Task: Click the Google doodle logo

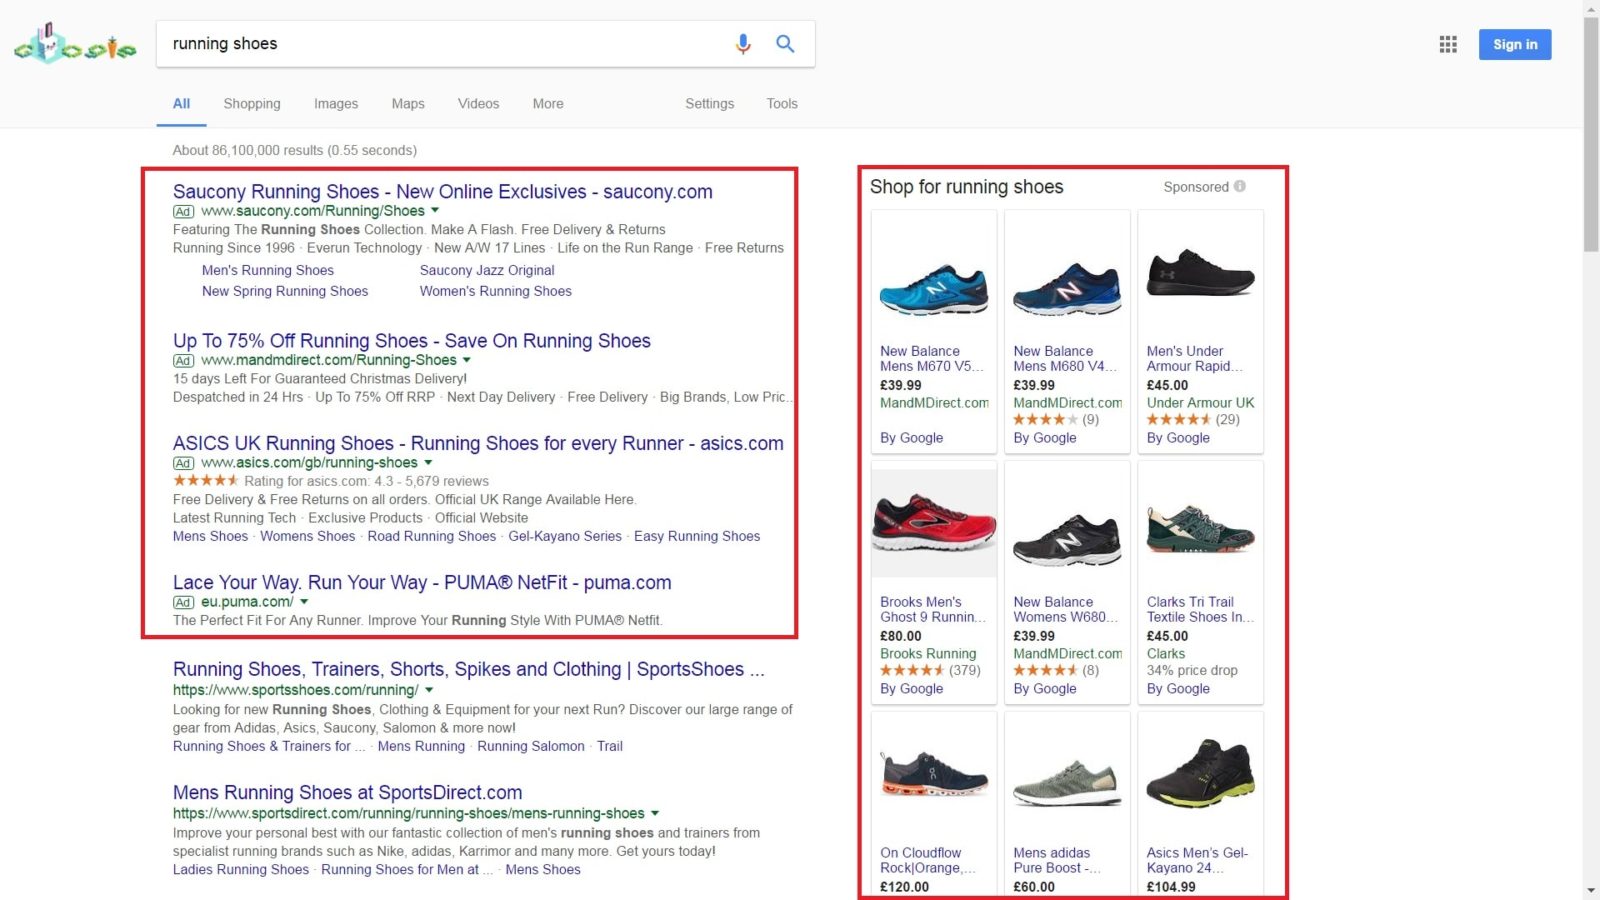Action: click(x=75, y=45)
